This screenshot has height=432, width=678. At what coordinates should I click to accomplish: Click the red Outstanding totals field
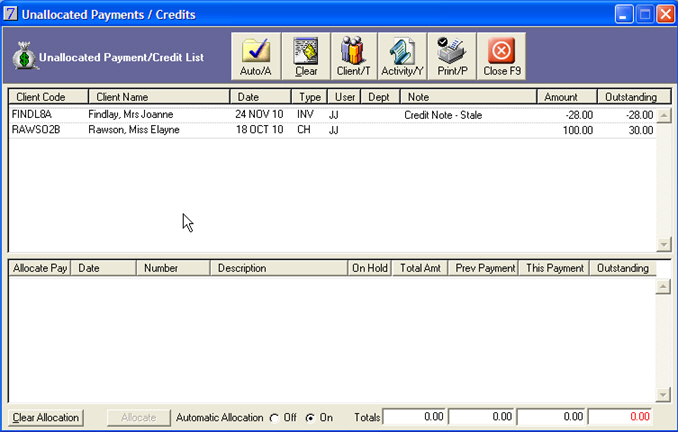[621, 417]
